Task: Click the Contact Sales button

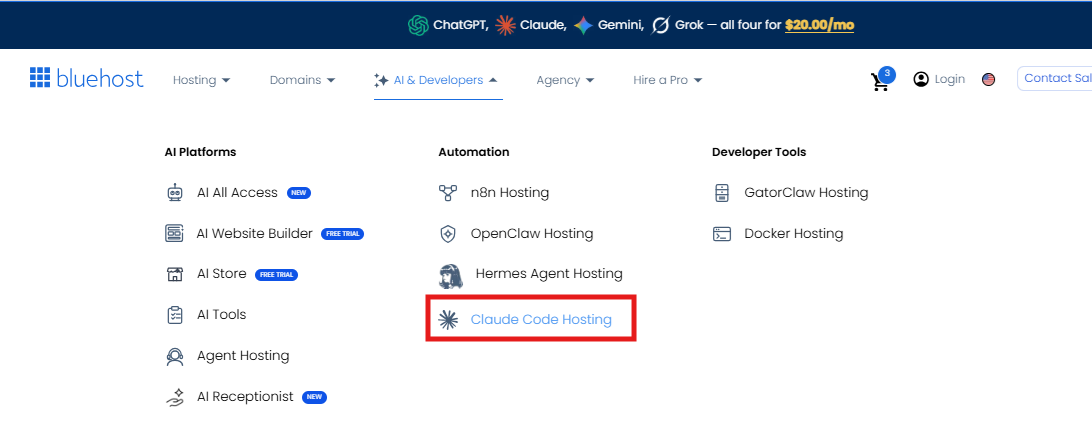Action: [x=1054, y=79]
